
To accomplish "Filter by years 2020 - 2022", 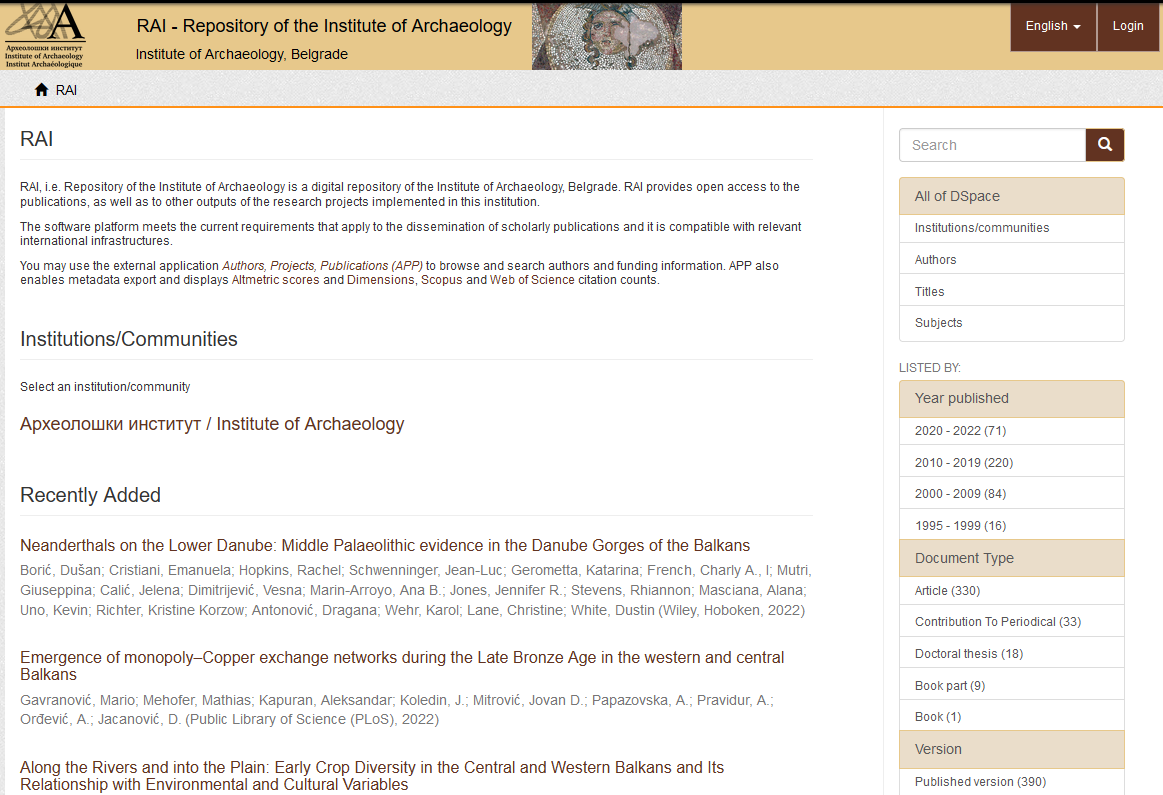I will (x=960, y=431).
